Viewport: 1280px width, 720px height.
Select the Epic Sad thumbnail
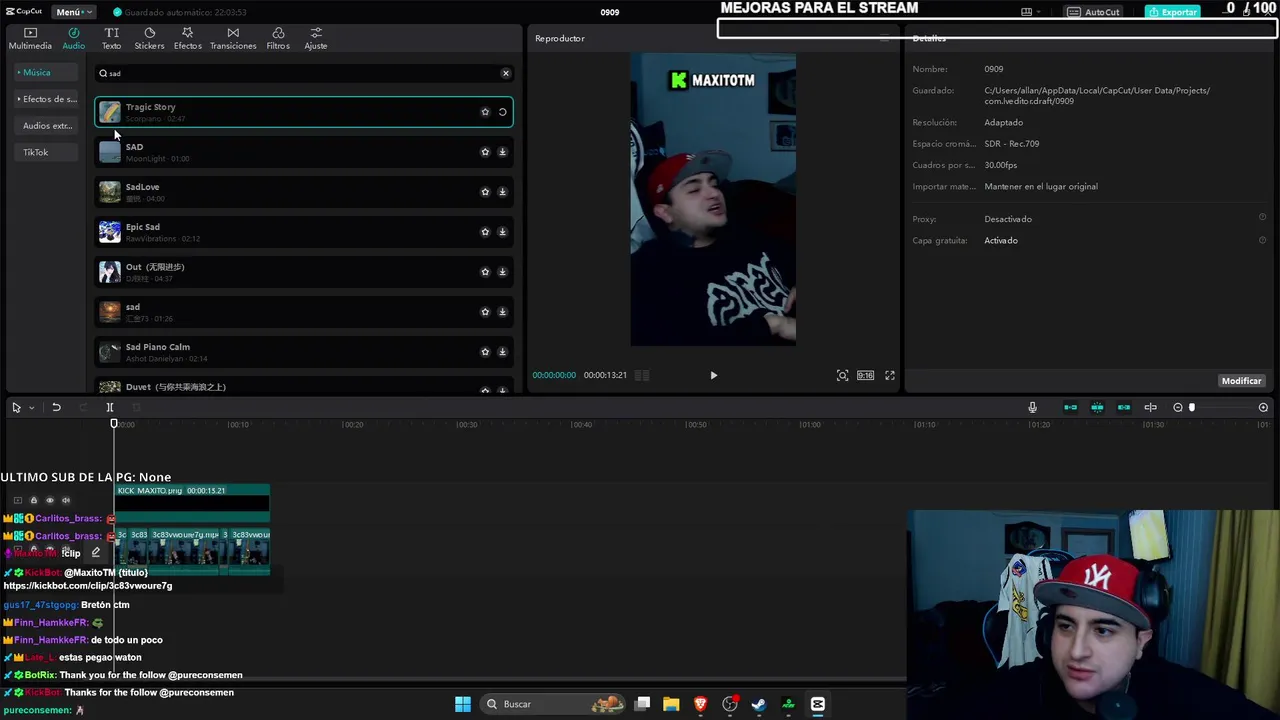click(110, 232)
